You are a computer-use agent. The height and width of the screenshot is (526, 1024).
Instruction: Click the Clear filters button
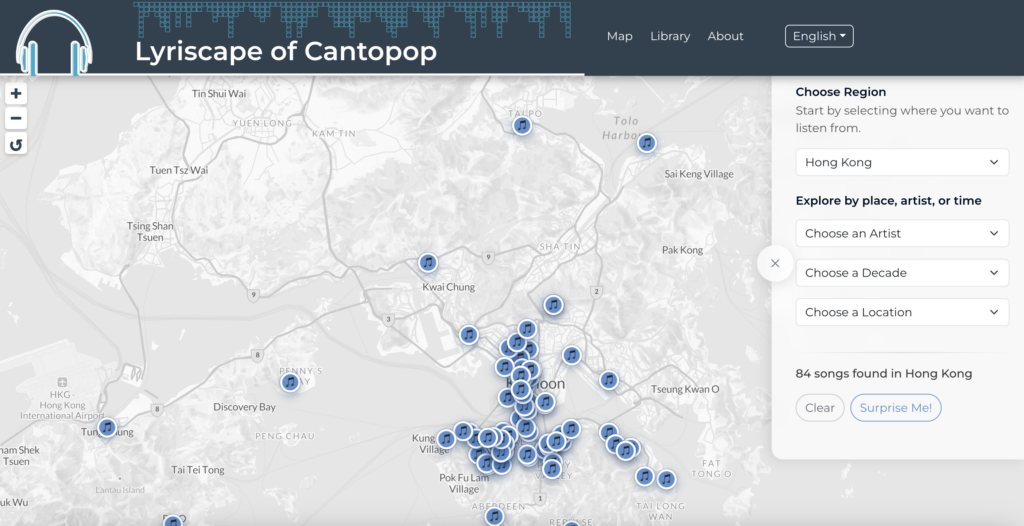click(x=819, y=408)
